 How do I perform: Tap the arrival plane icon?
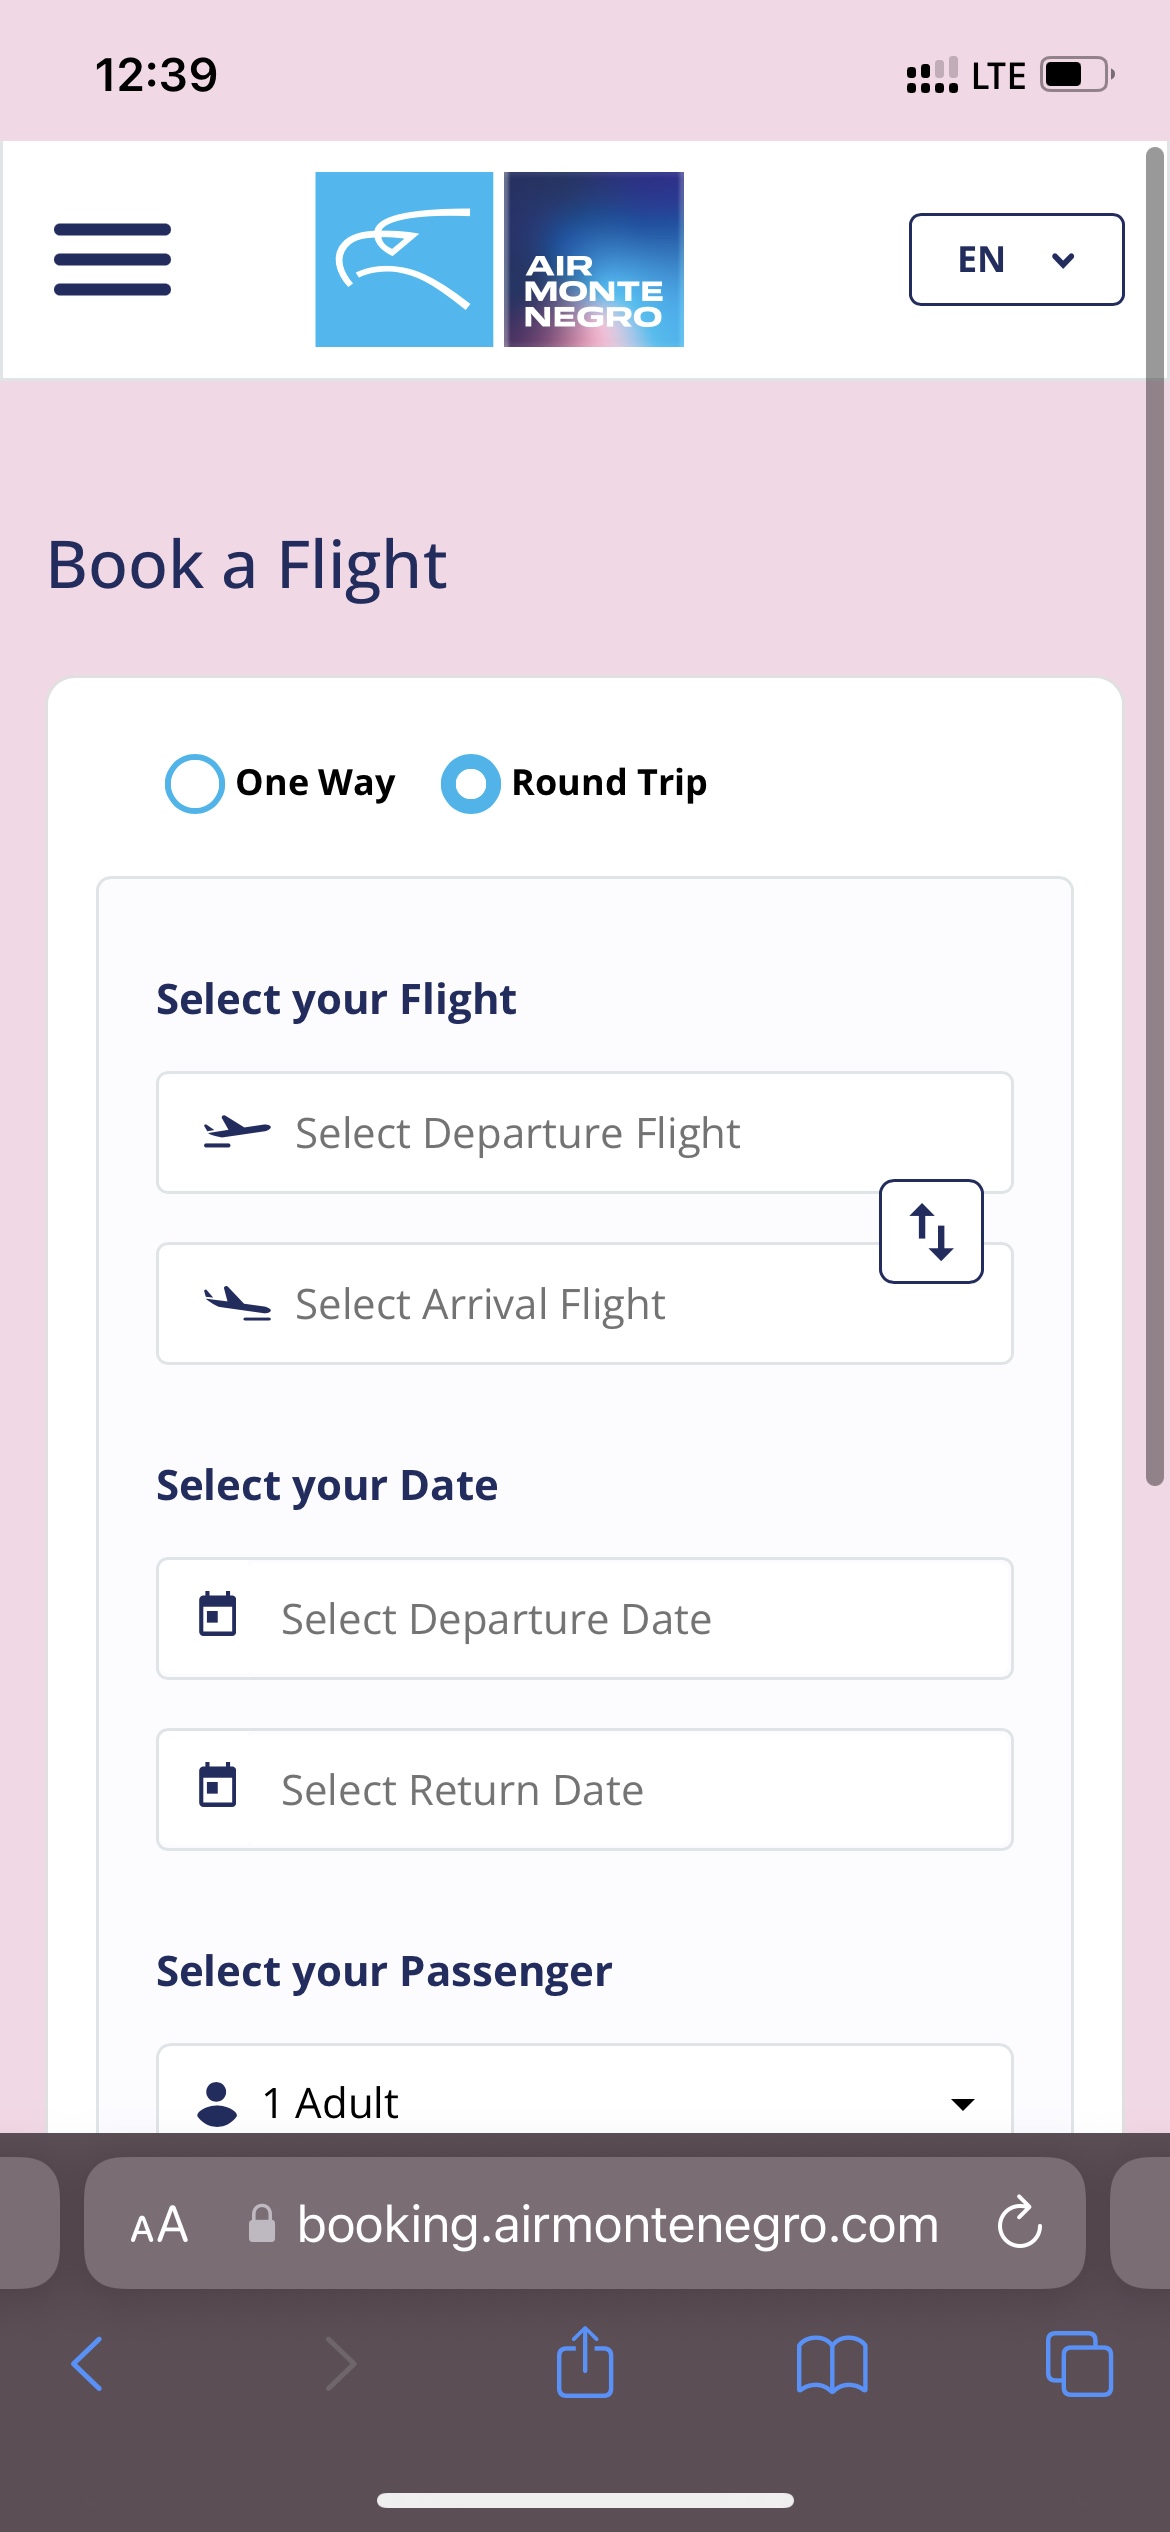pyautogui.click(x=237, y=1303)
